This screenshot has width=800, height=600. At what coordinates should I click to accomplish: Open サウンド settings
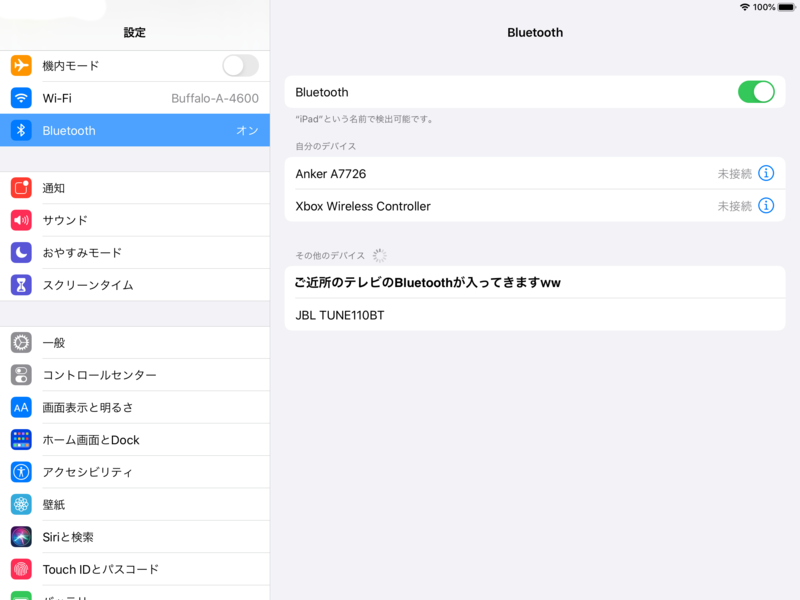pyautogui.click(x=135, y=220)
